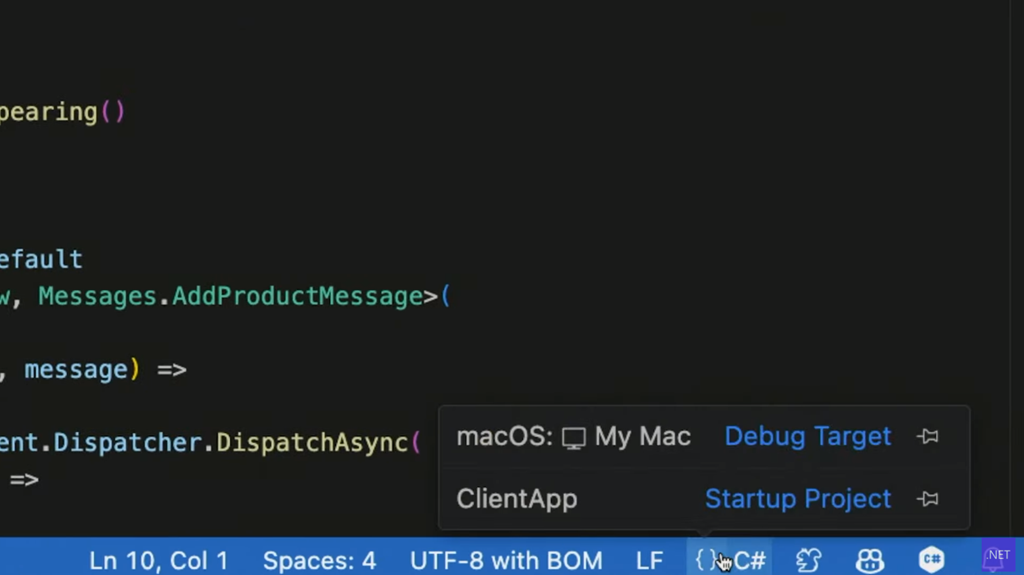Click the C# hexagon status icon
The width and height of the screenshot is (1024, 575).
(931, 560)
